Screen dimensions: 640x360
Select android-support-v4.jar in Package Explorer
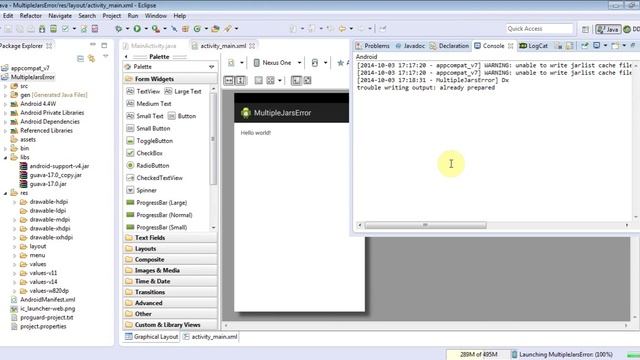coord(59,166)
